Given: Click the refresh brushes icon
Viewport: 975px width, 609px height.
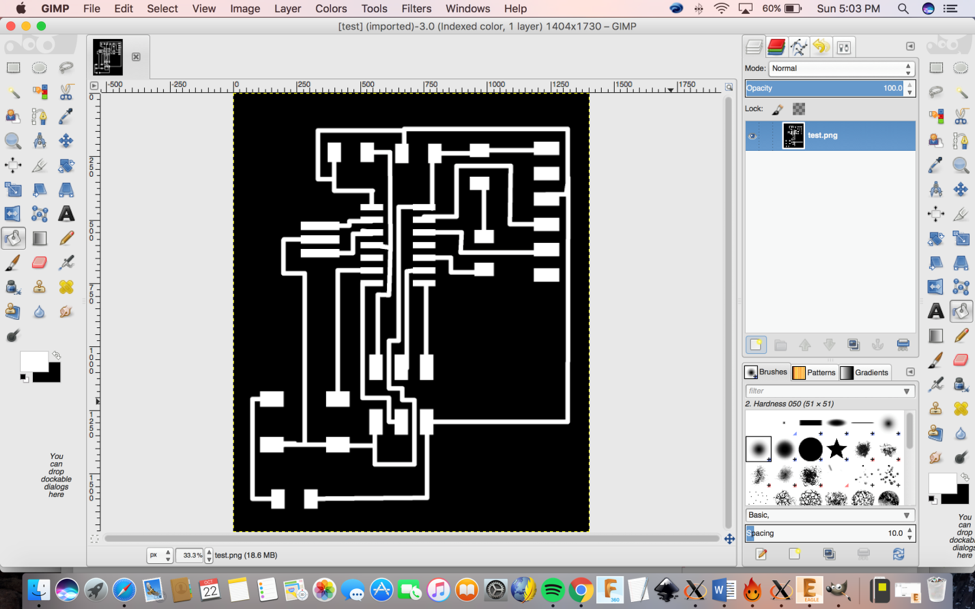Looking at the screenshot, I should [x=898, y=554].
